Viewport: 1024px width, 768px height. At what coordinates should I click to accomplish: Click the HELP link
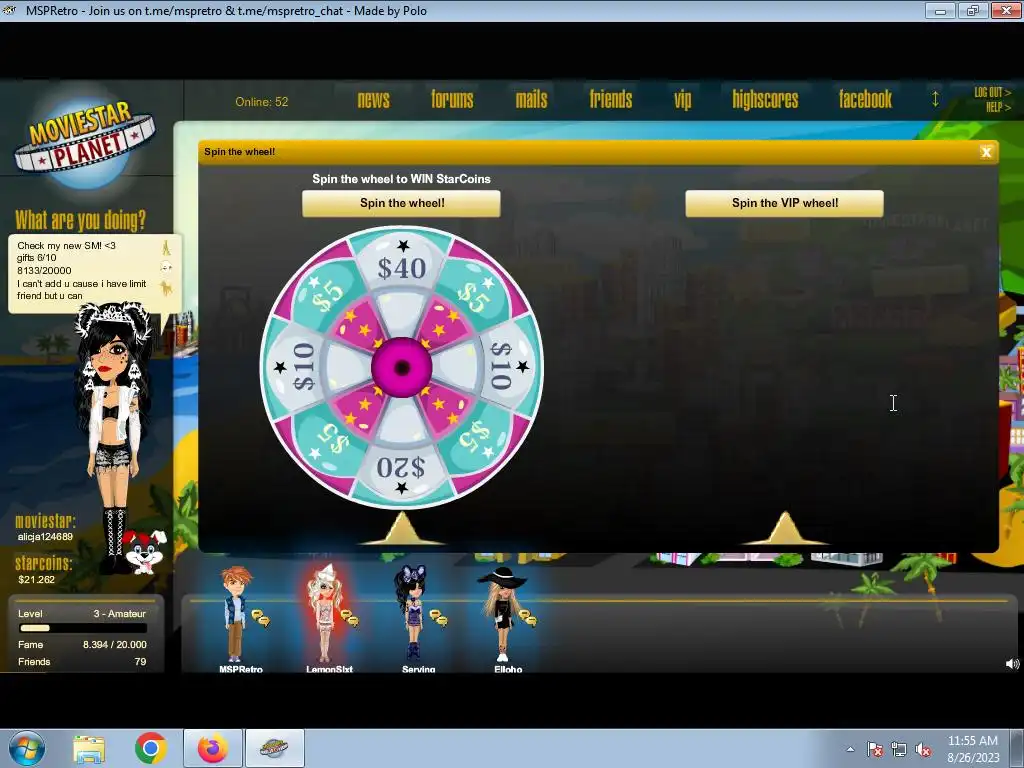(x=998, y=107)
